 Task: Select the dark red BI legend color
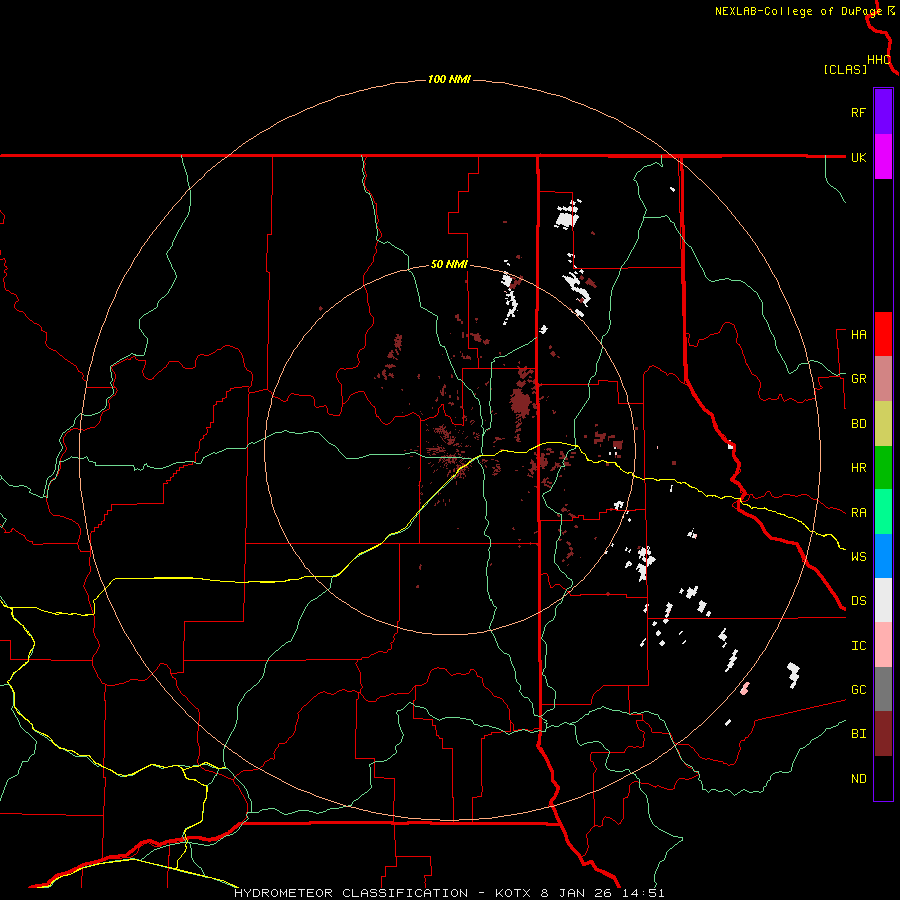pyautogui.click(x=883, y=734)
